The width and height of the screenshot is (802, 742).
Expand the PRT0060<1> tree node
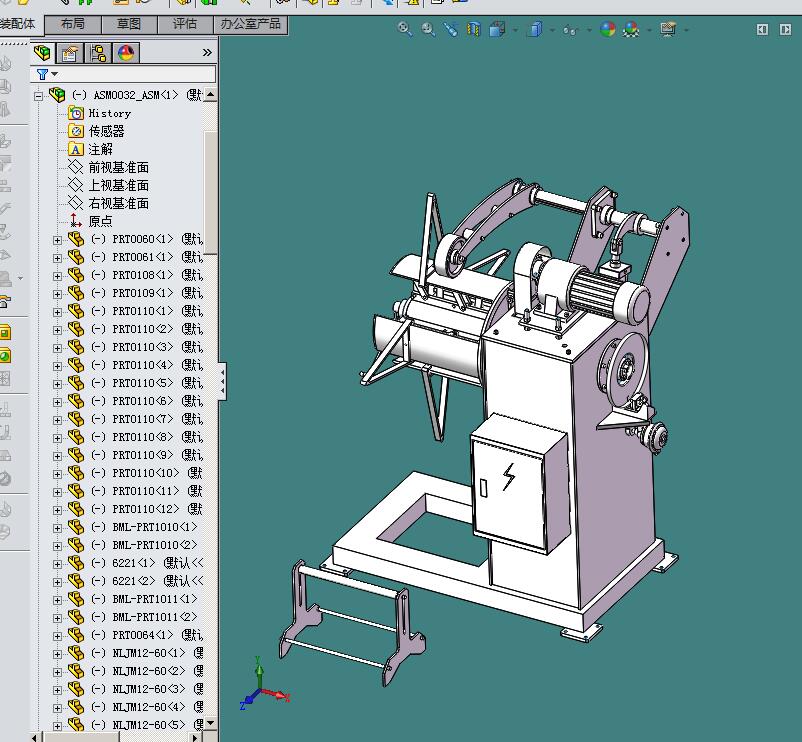point(57,240)
